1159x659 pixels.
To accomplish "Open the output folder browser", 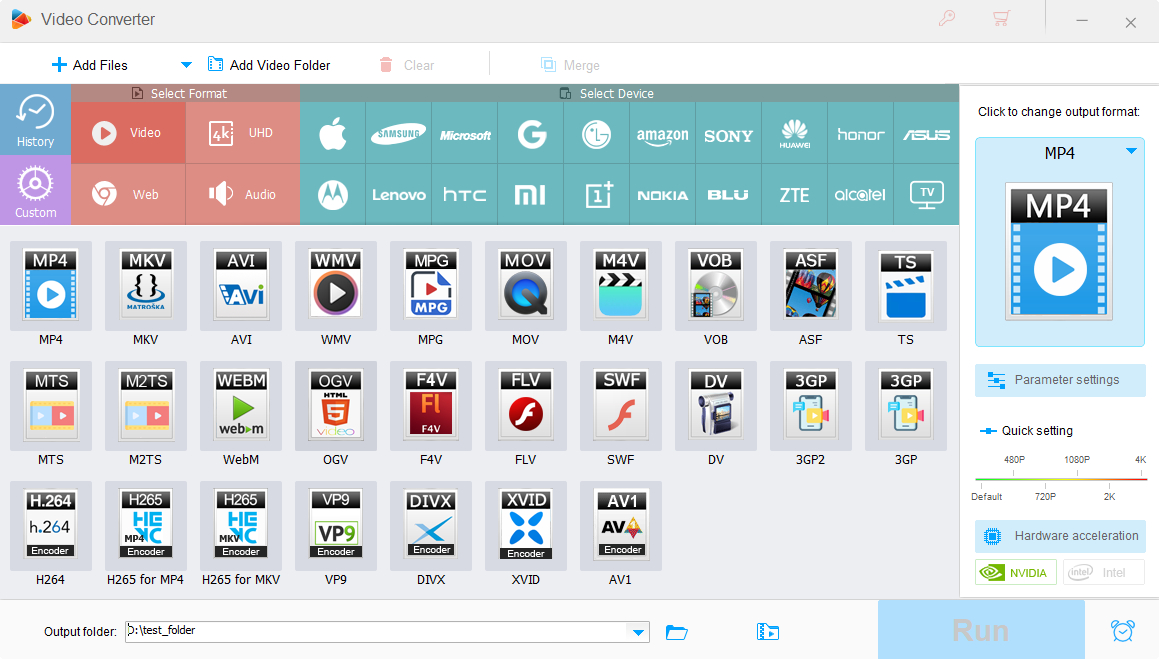I will point(677,632).
